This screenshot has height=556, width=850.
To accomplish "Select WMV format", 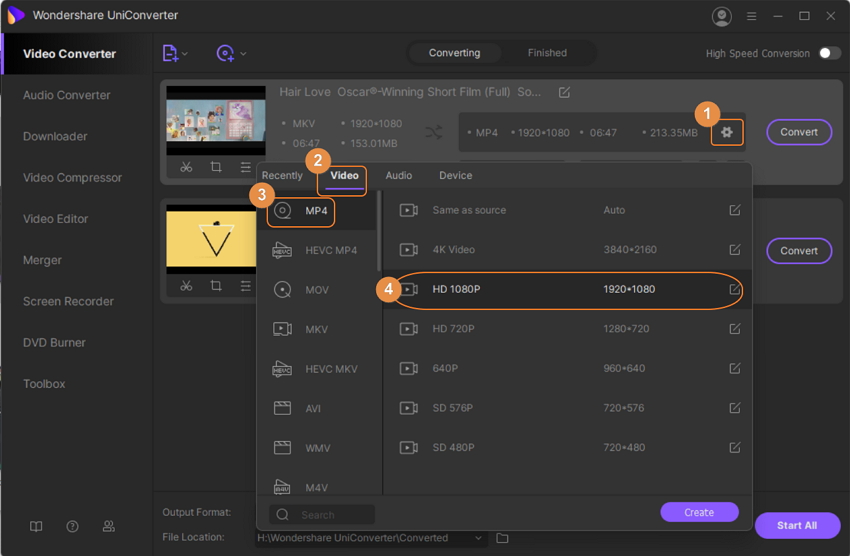I will (x=317, y=448).
